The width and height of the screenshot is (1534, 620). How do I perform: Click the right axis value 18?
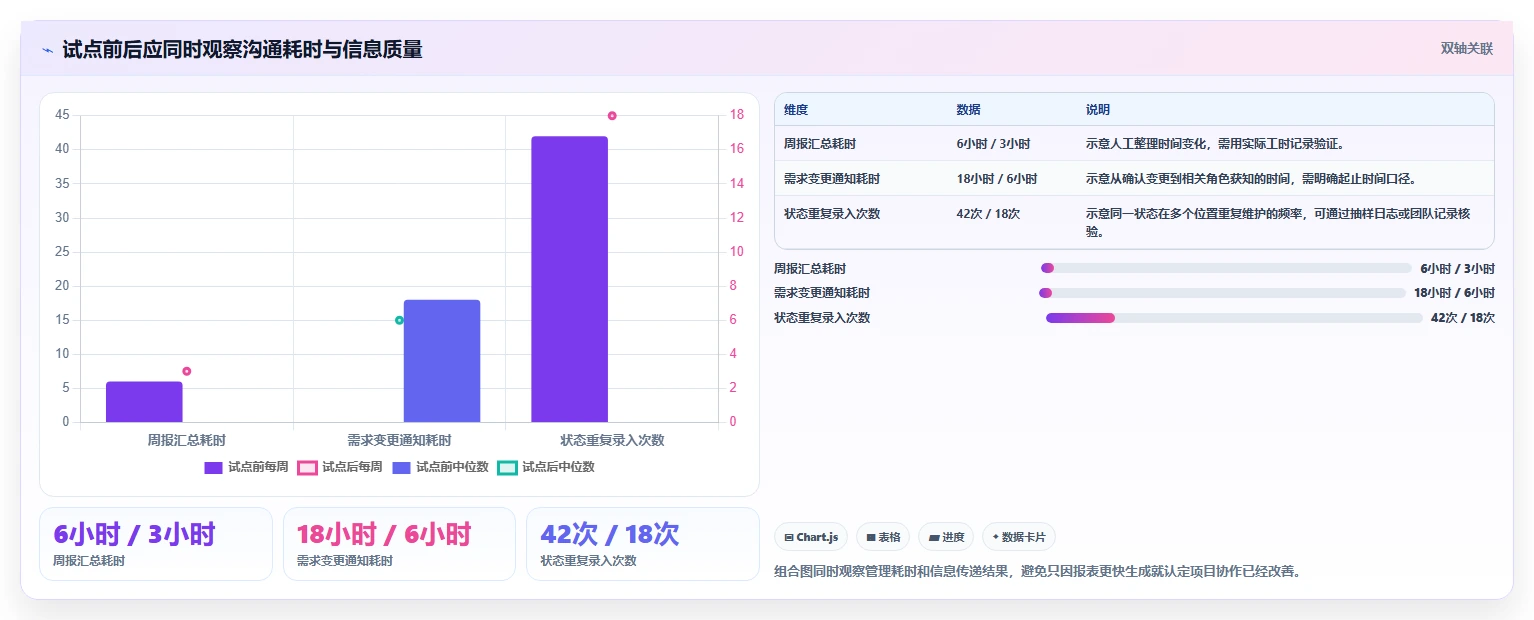[736, 115]
